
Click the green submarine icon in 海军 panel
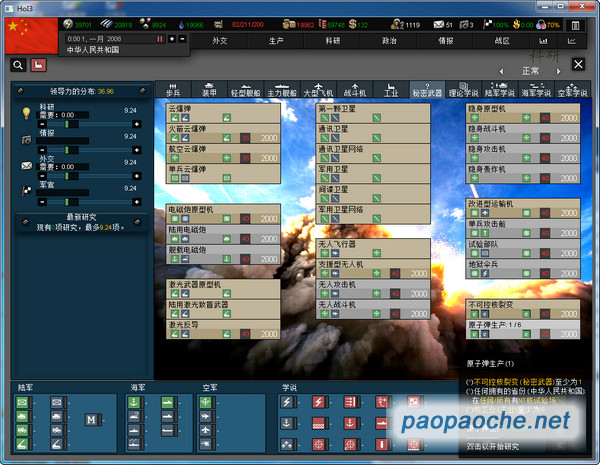(x=168, y=402)
